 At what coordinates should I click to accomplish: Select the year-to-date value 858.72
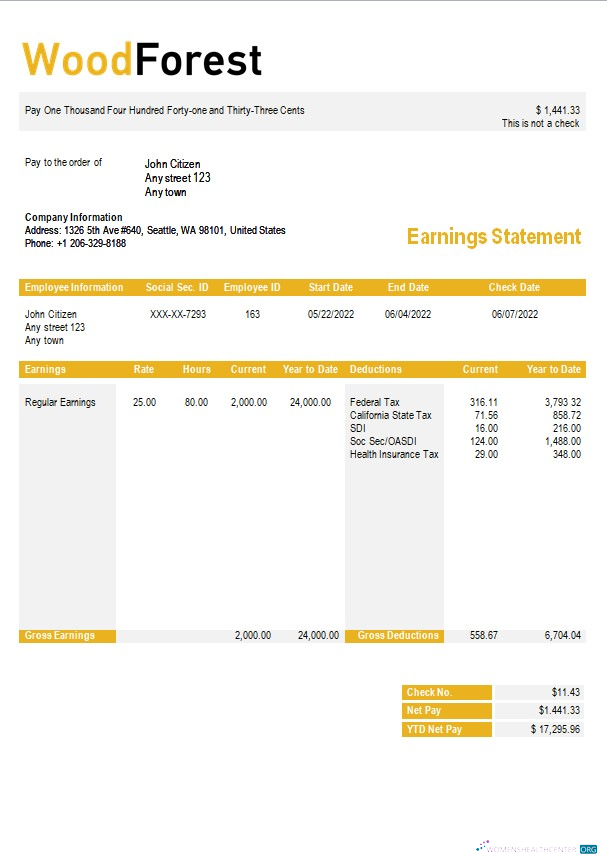567,415
